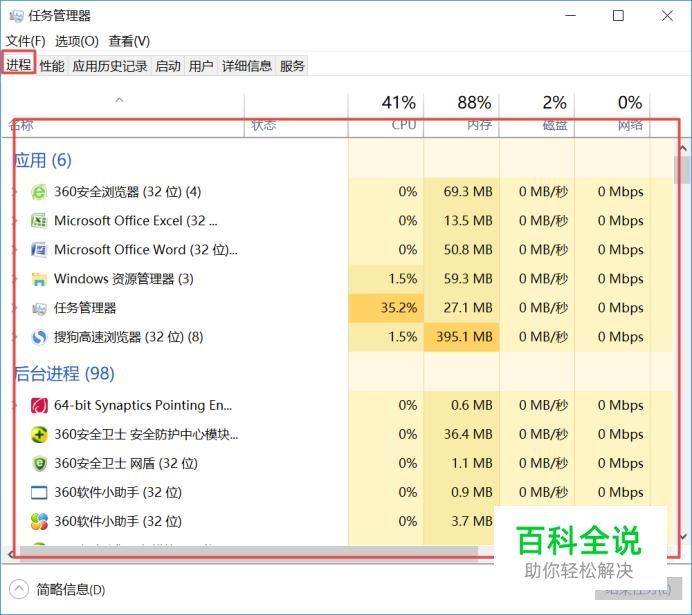Expand the 64-bit Synaptics Pointing row

point(15,405)
